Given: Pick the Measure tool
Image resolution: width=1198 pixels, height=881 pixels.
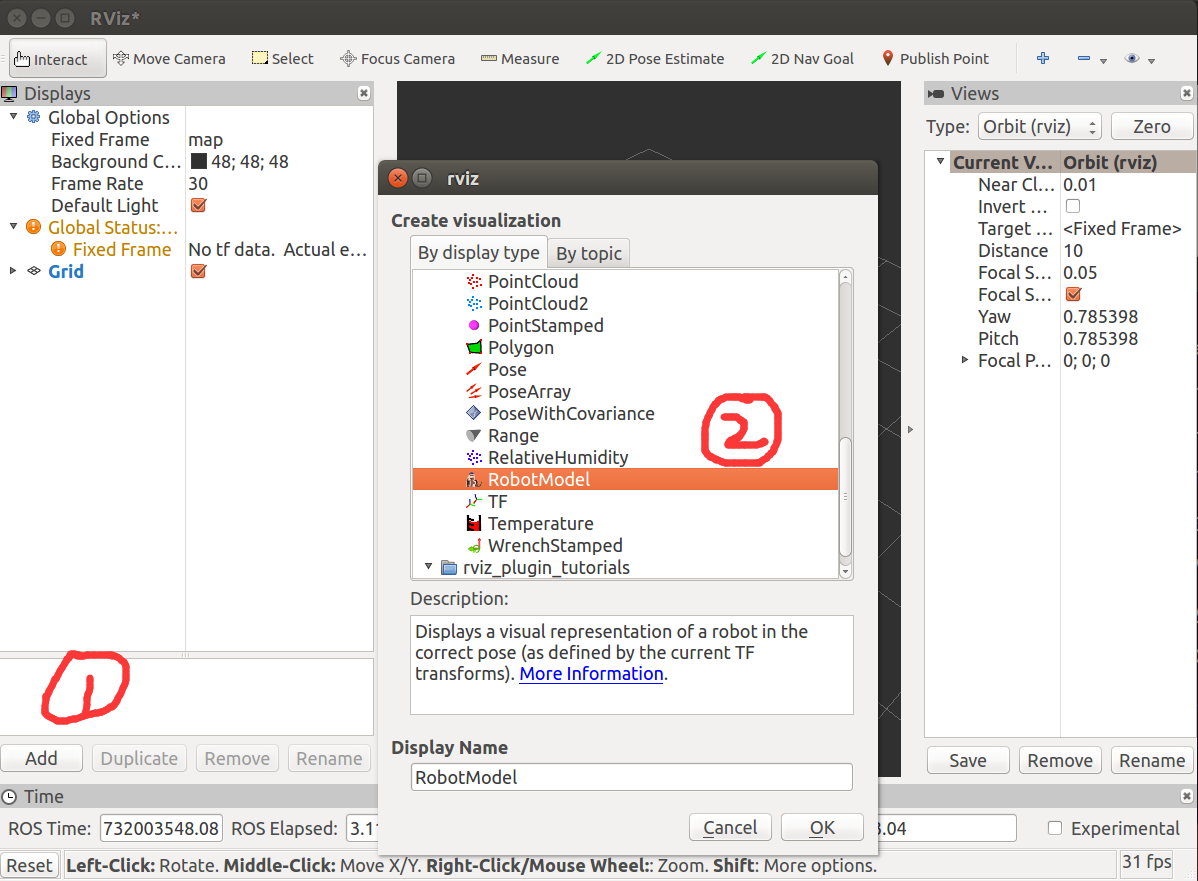Looking at the screenshot, I should click(520, 59).
